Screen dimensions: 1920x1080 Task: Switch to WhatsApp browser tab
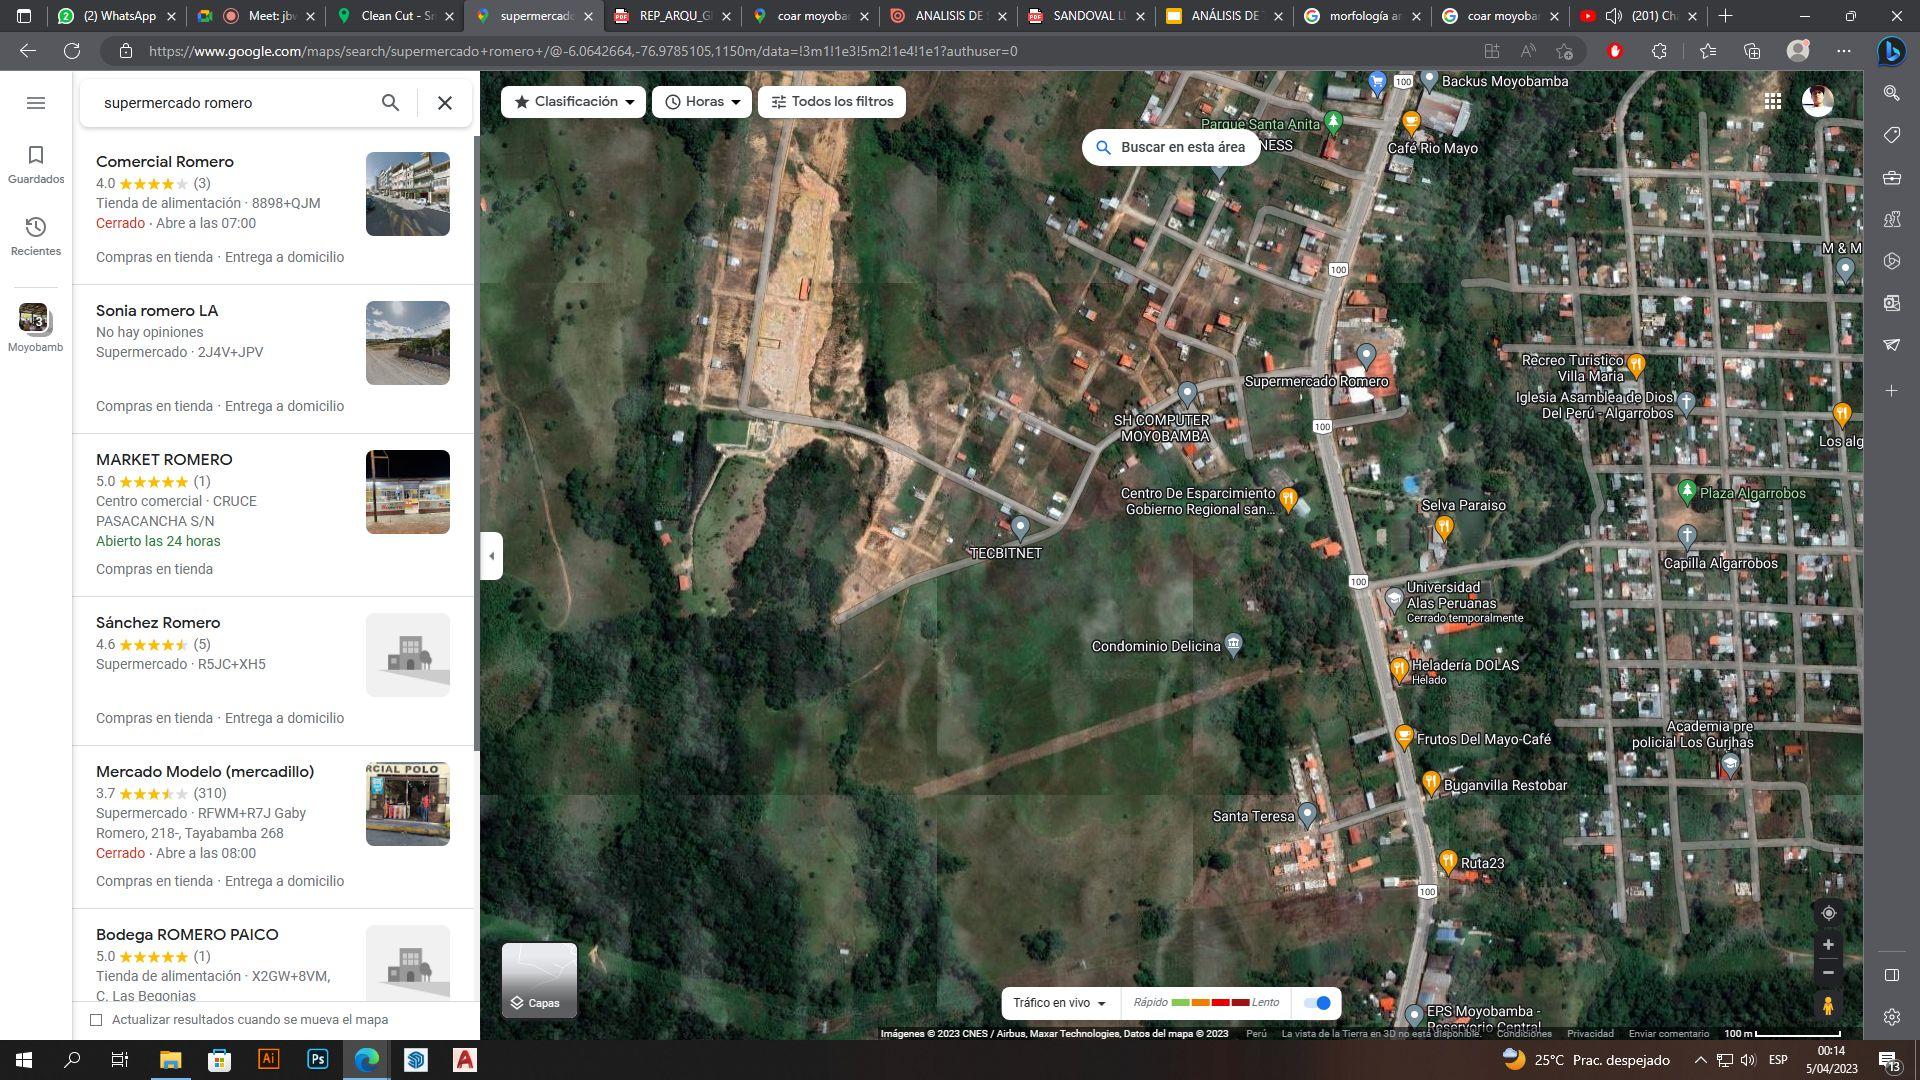coord(118,16)
